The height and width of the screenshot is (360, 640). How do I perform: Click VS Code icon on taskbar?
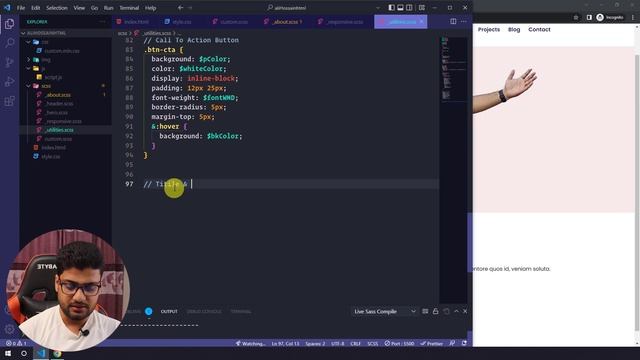coord(41,353)
